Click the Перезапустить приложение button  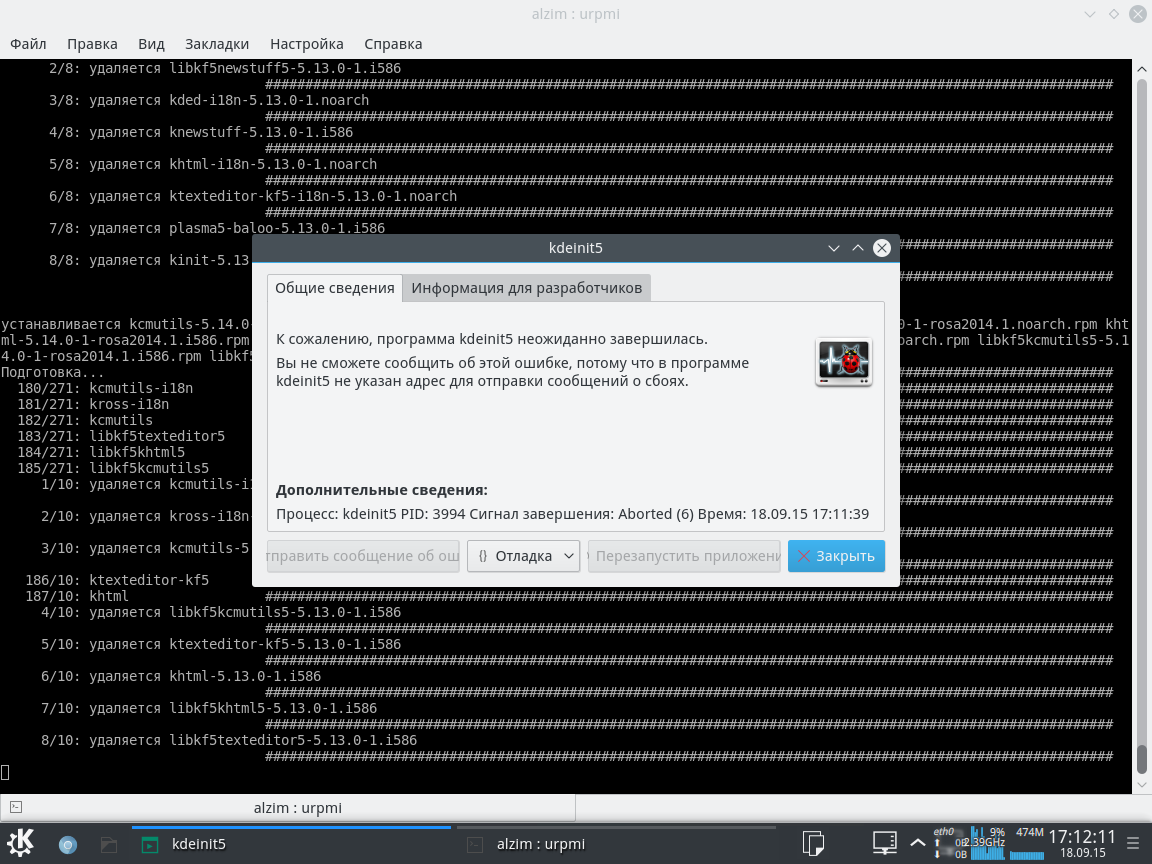coord(684,556)
